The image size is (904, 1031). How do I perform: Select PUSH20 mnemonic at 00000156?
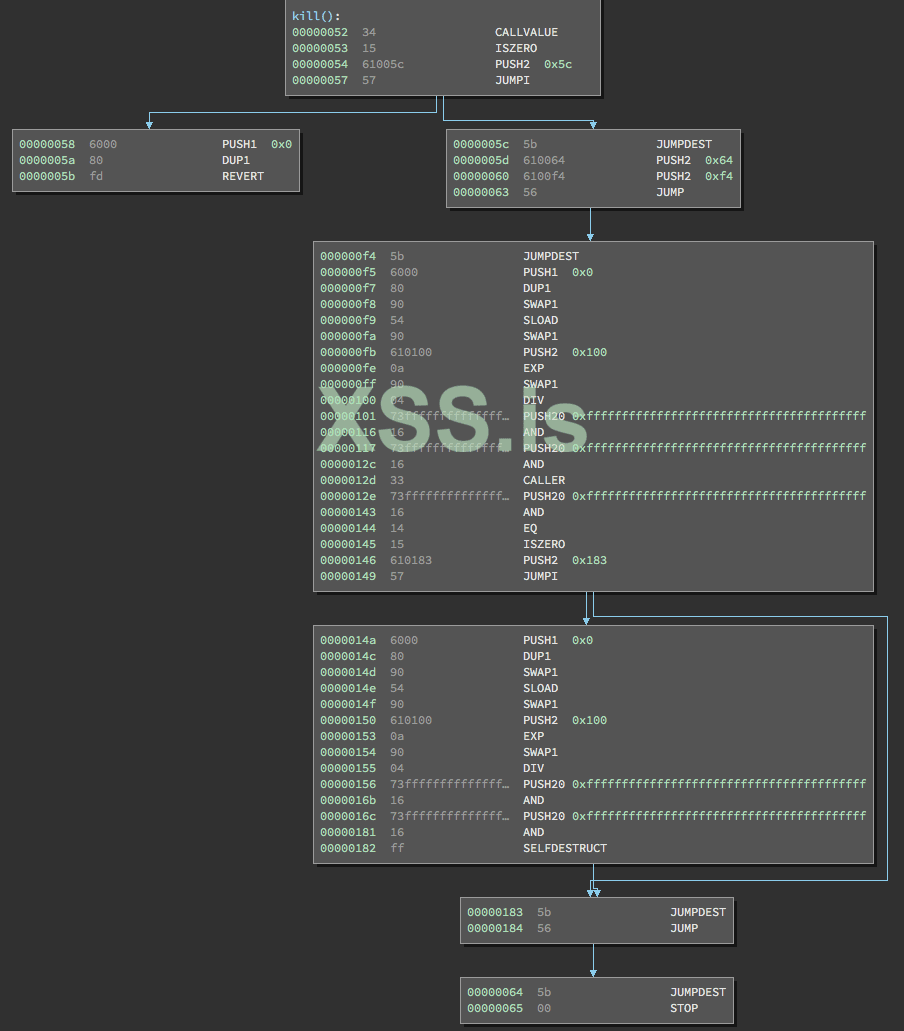click(x=544, y=784)
